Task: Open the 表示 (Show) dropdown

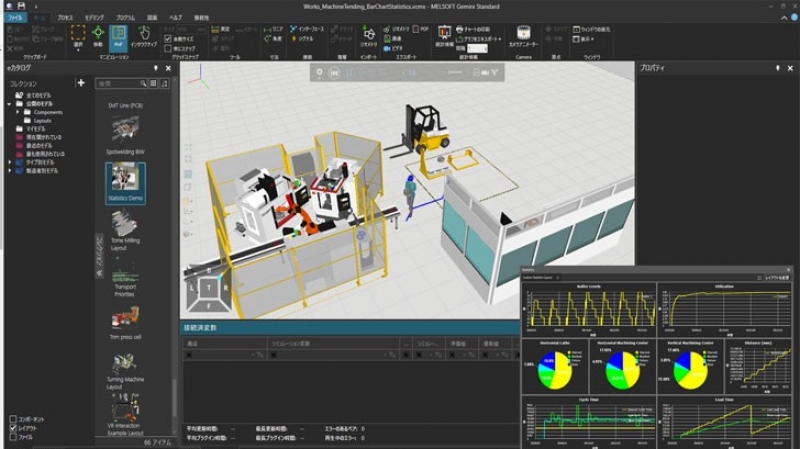Action: tap(584, 39)
